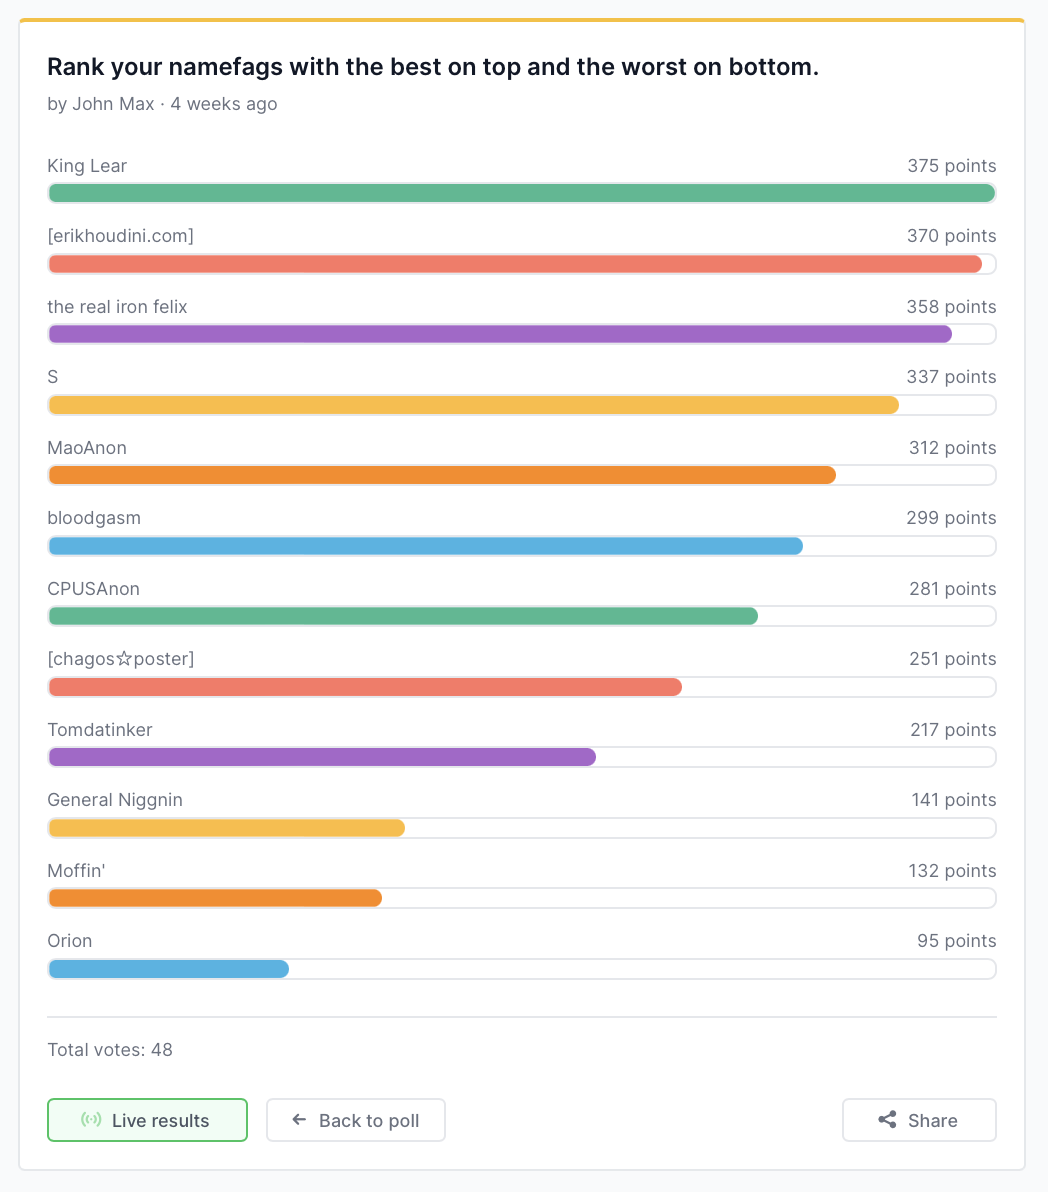This screenshot has height=1192, width=1048.
Task: Click the author name John Max
Action: (113, 104)
